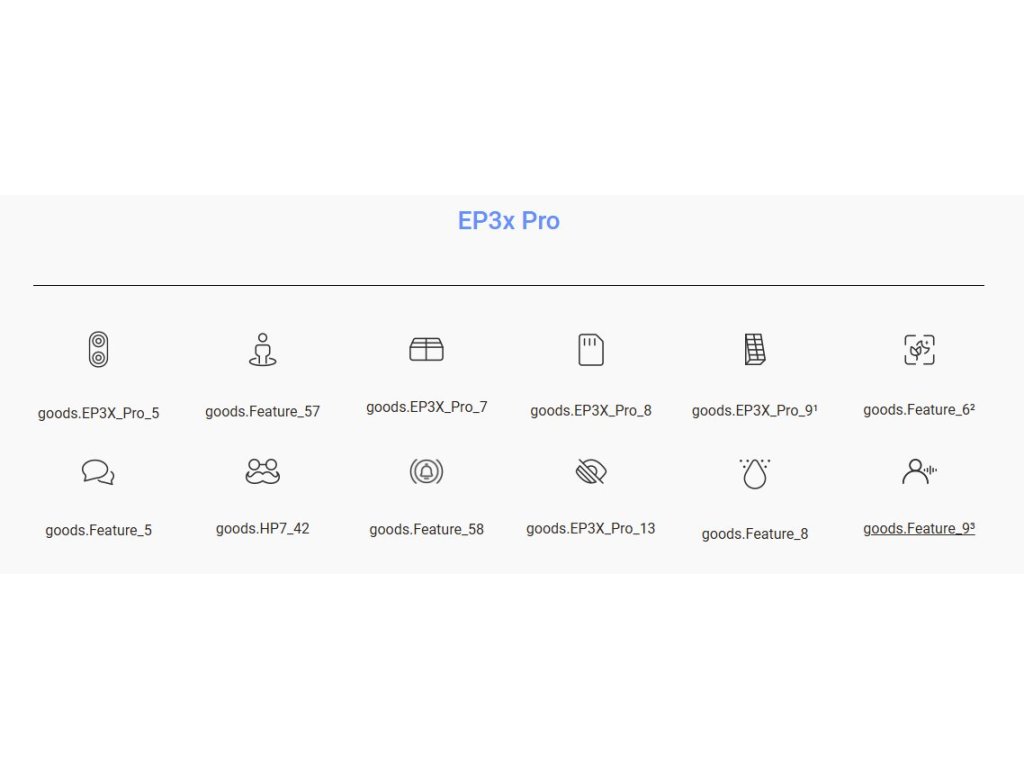
Task: Click the package box icon
Action: point(426,349)
